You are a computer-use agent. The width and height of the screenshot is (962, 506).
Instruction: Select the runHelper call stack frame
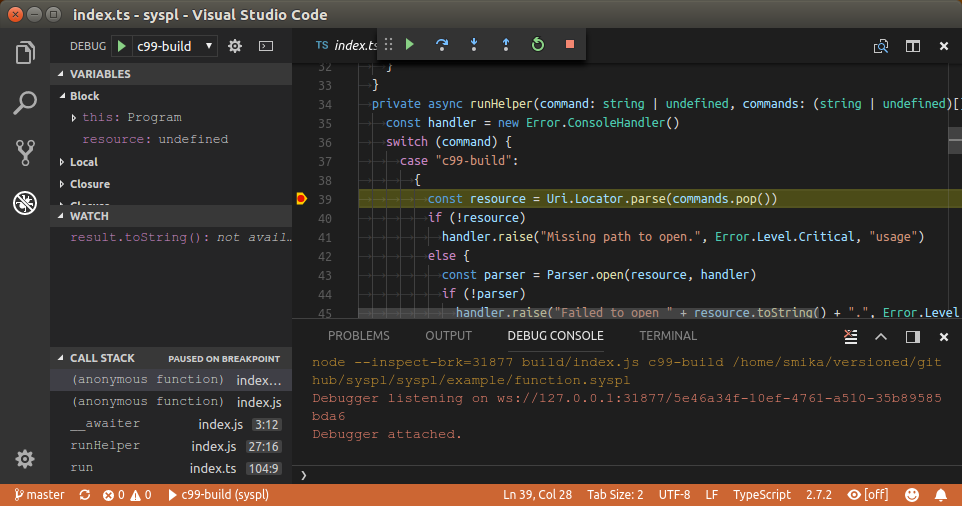(x=105, y=446)
